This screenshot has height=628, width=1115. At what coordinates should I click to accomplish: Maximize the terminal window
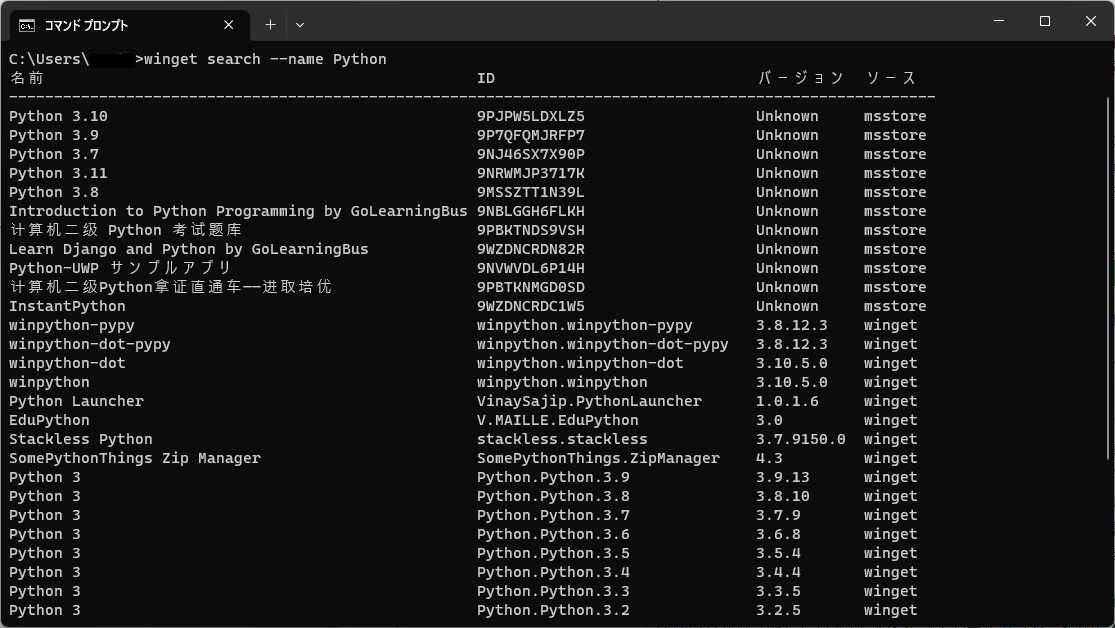[x=1045, y=21]
